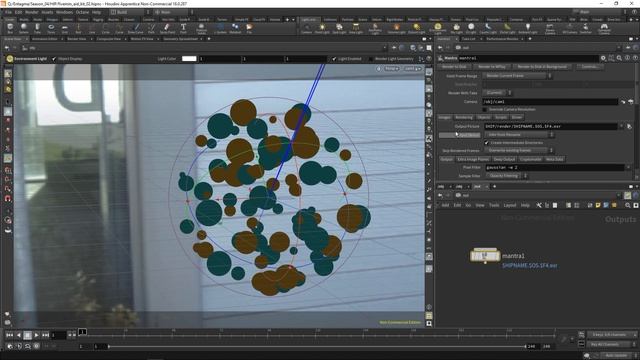
Task: Click the Output Picture path field
Action: pos(550,127)
